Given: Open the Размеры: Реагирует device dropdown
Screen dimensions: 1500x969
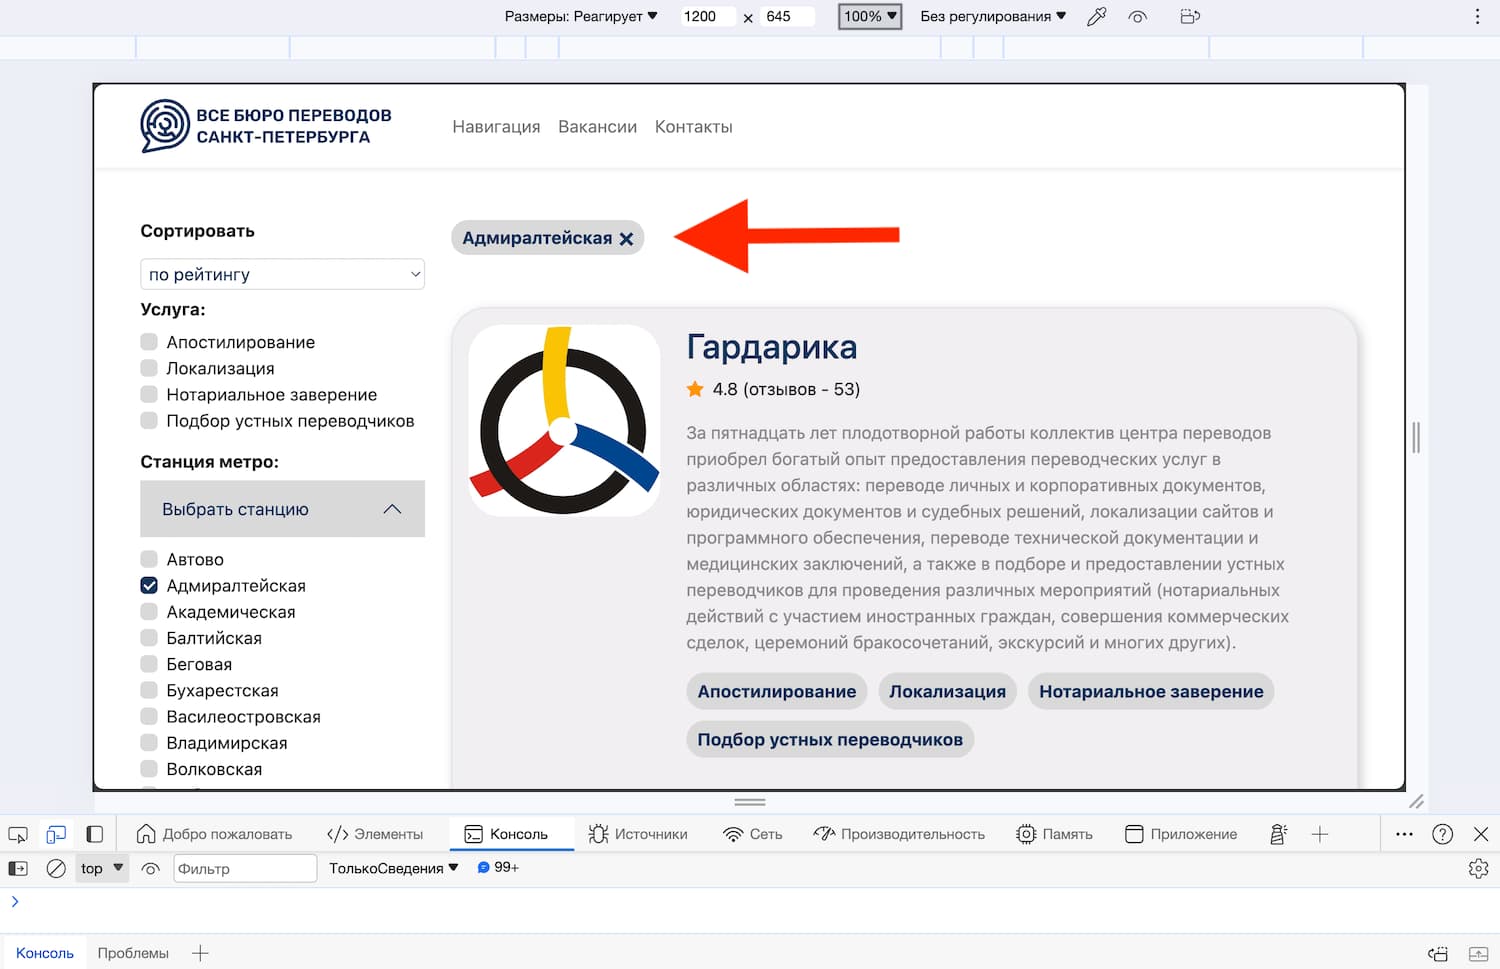Looking at the screenshot, I should 581,16.
